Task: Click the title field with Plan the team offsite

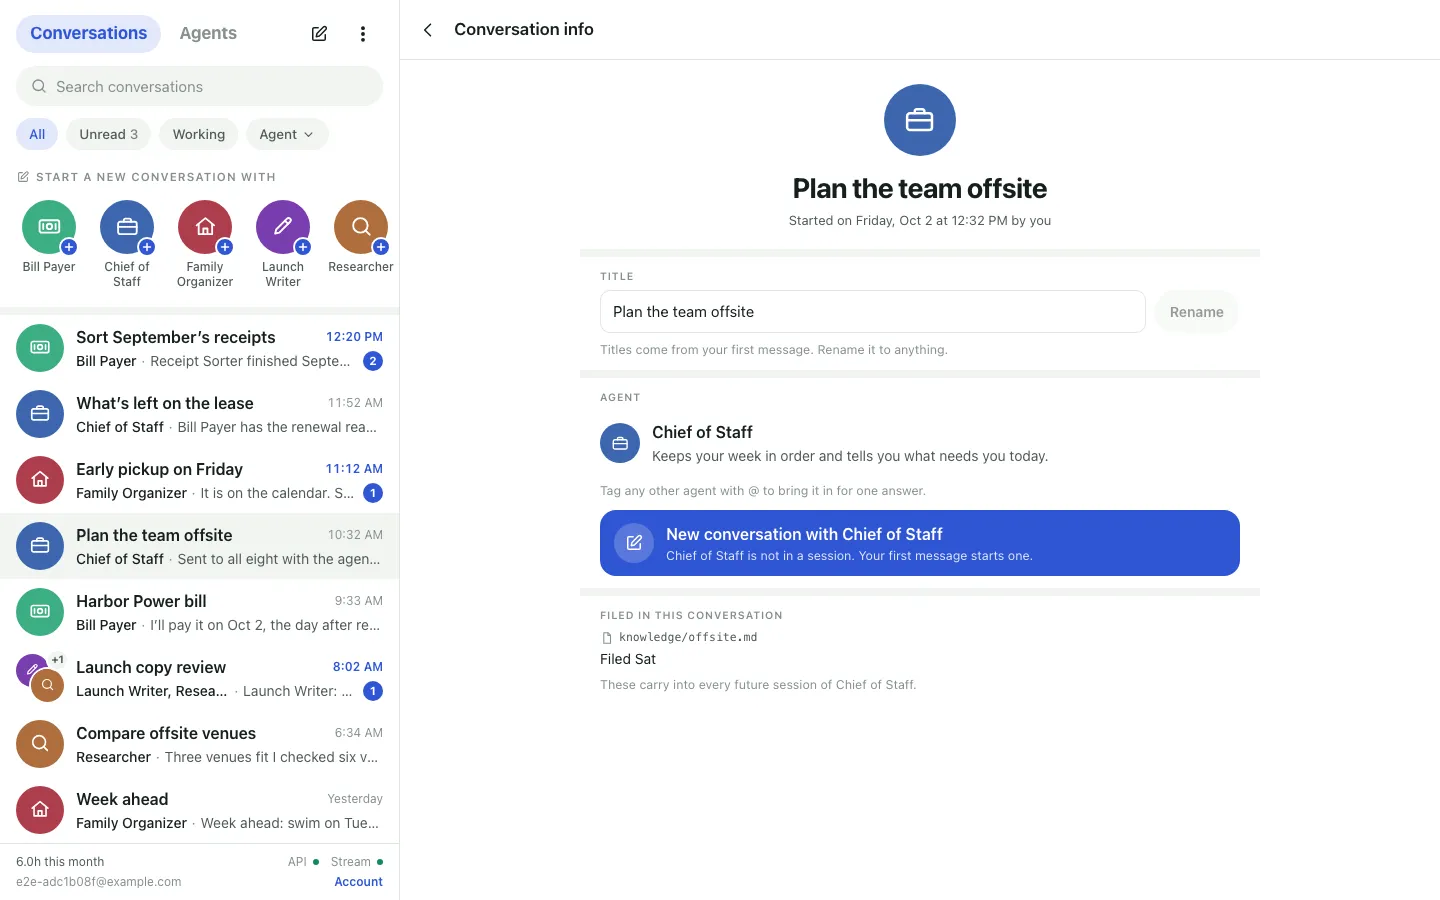Action: point(873,312)
